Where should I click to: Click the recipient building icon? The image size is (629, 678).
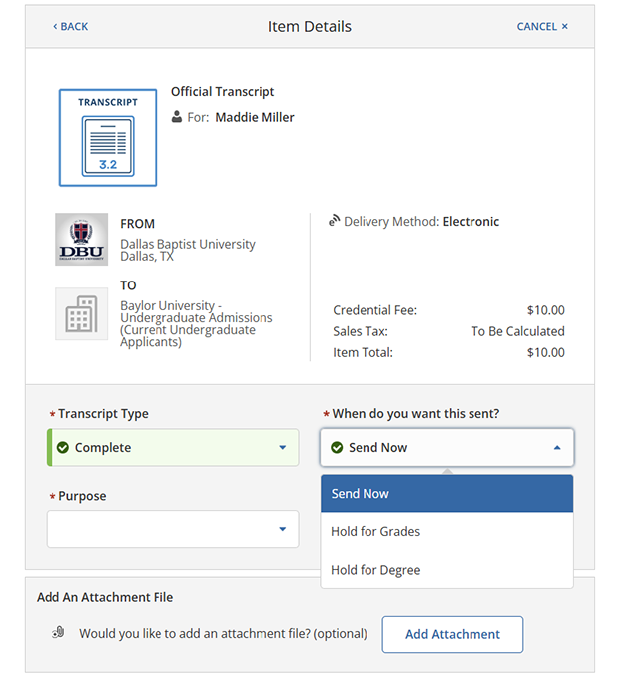click(81, 313)
